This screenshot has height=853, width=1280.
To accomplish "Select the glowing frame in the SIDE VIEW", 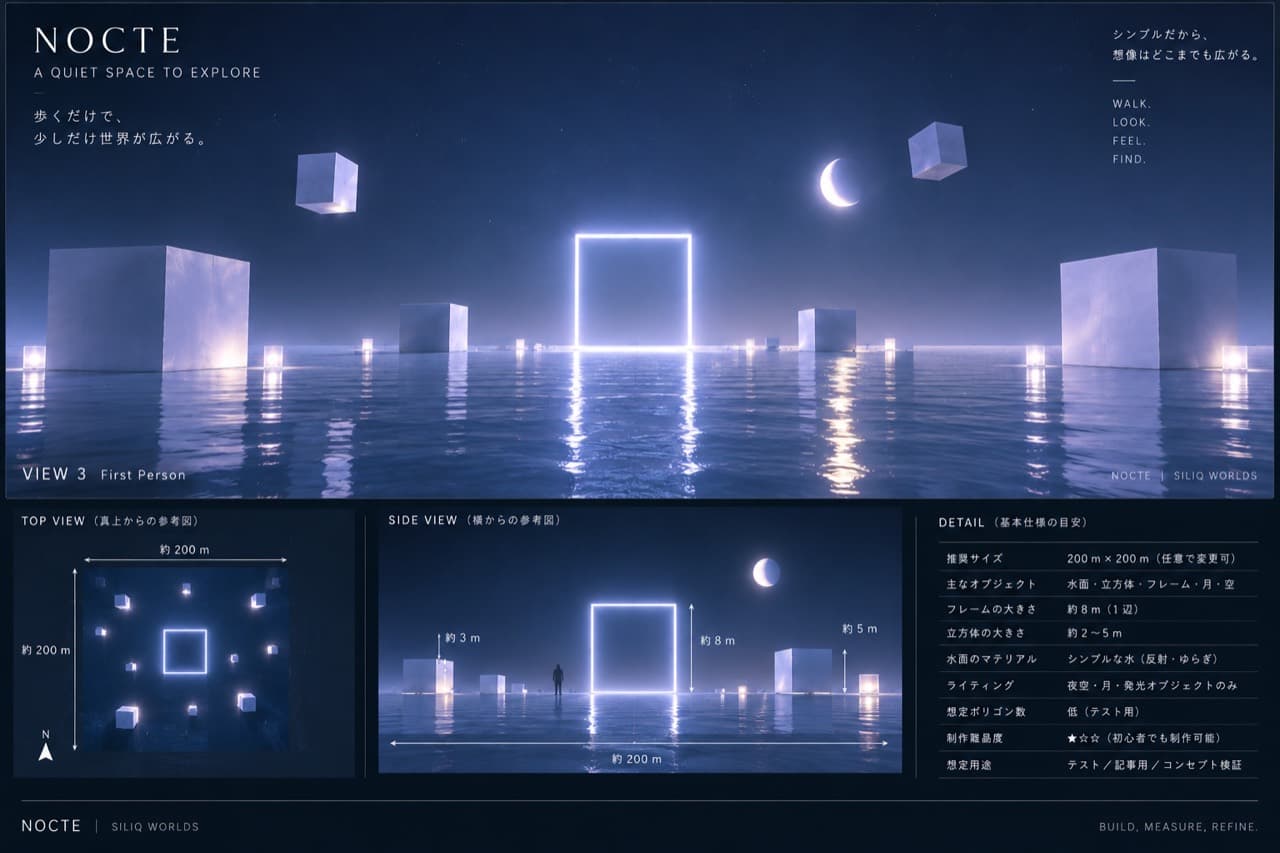I will [x=633, y=648].
